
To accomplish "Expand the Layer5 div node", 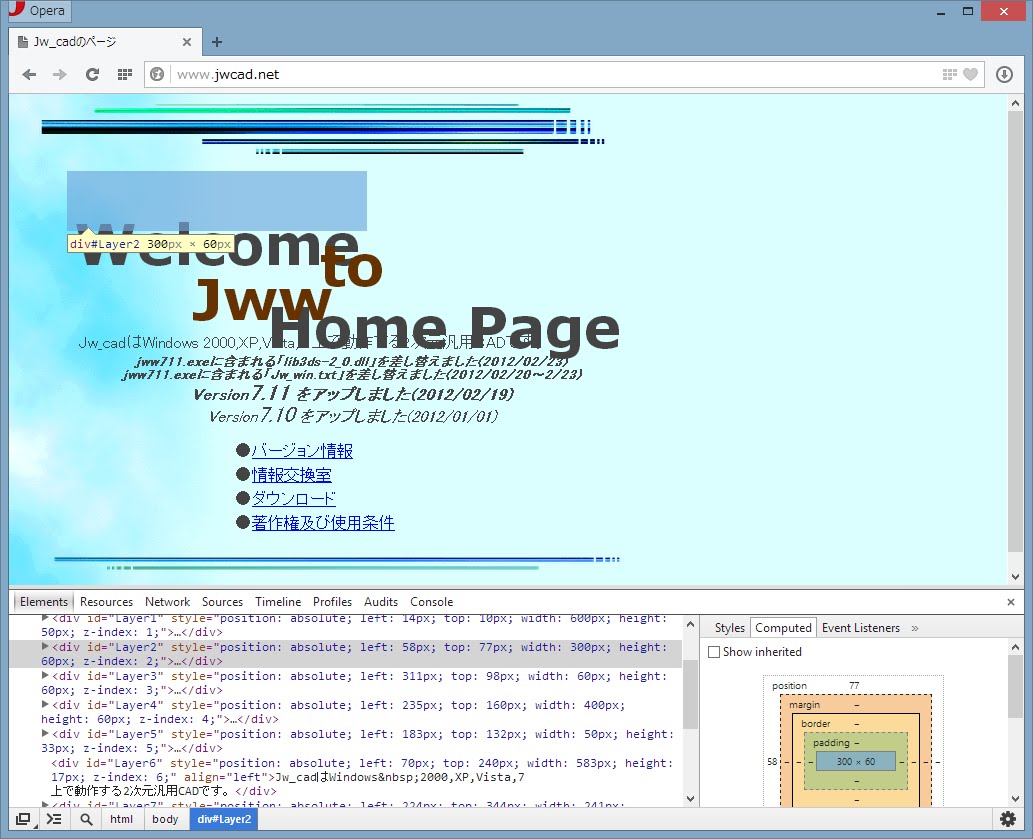I will tap(45, 734).
